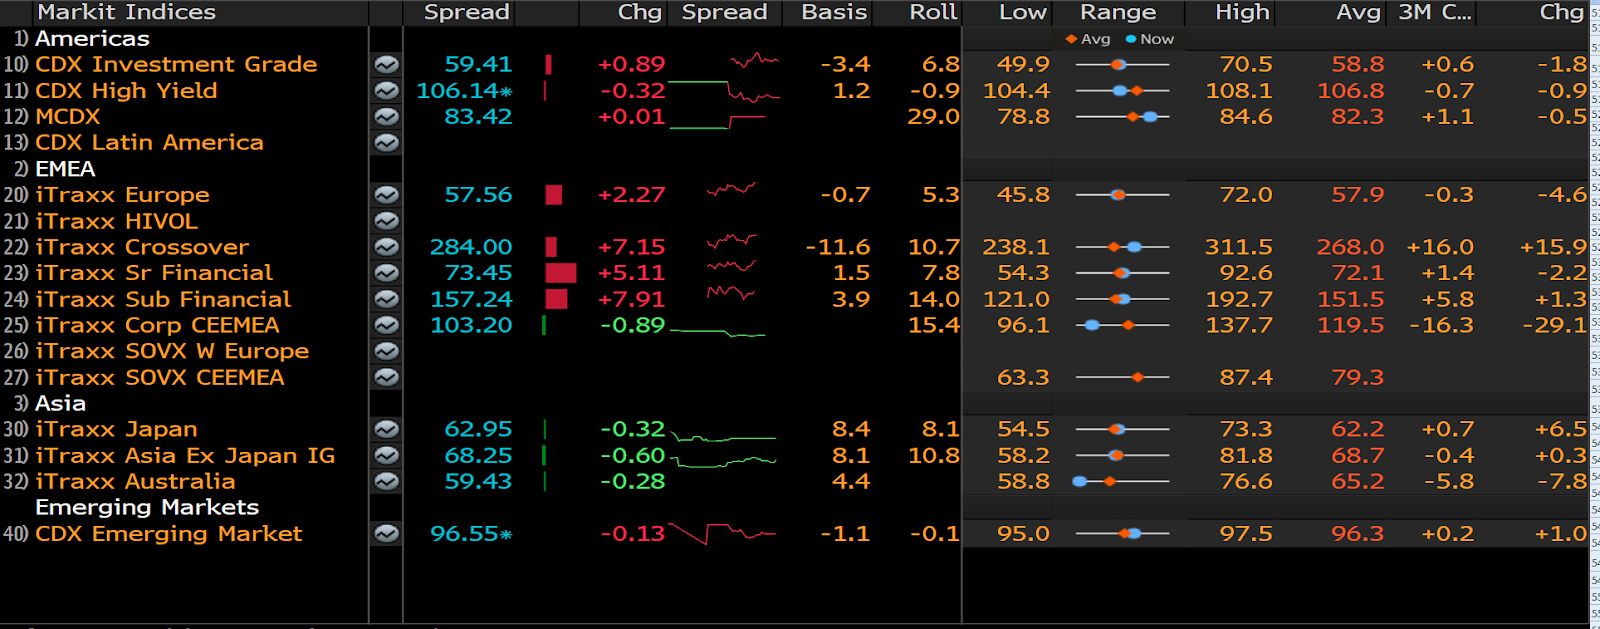Viewport: 1600px width, 629px height.
Task: Select iTraxx Crossover index
Action: point(142,246)
